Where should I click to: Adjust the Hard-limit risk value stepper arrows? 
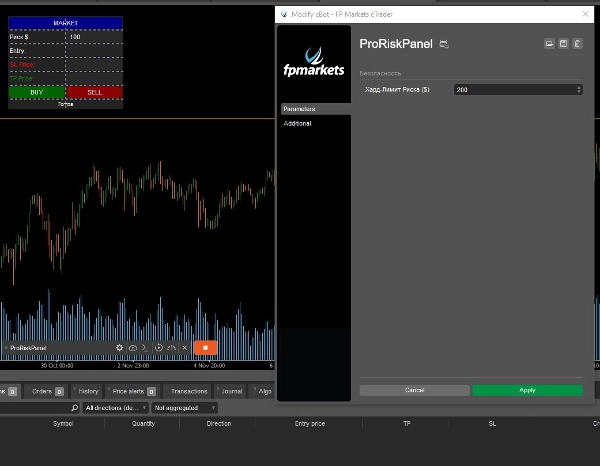click(579, 90)
